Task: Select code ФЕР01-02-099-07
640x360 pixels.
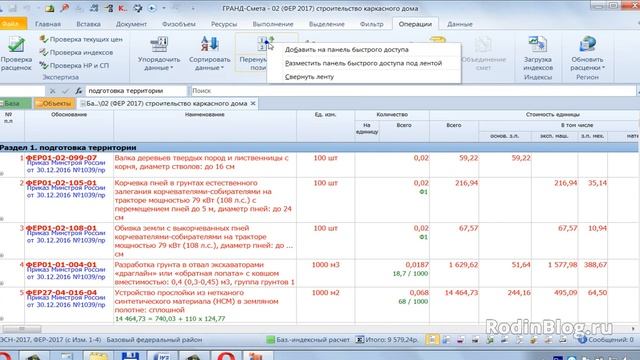Action: click(61, 158)
